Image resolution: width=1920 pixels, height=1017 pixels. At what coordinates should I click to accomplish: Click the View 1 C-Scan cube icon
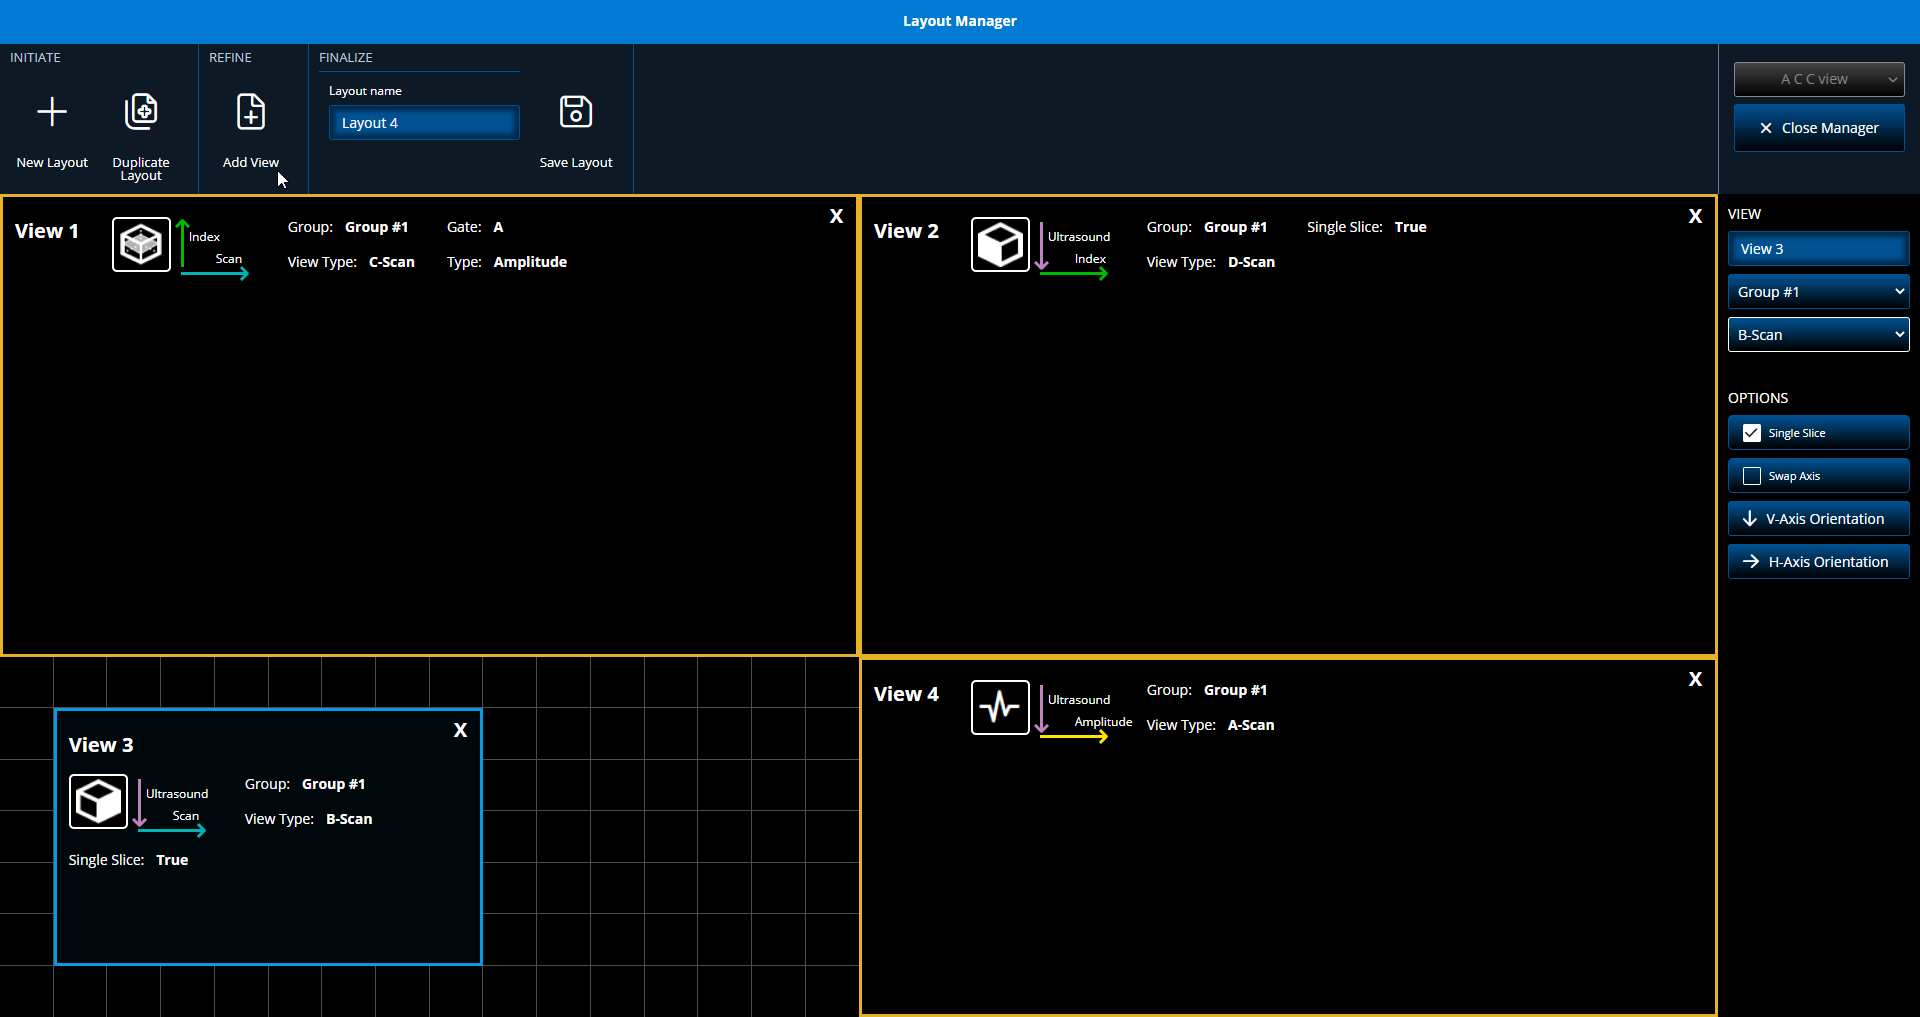(141, 244)
